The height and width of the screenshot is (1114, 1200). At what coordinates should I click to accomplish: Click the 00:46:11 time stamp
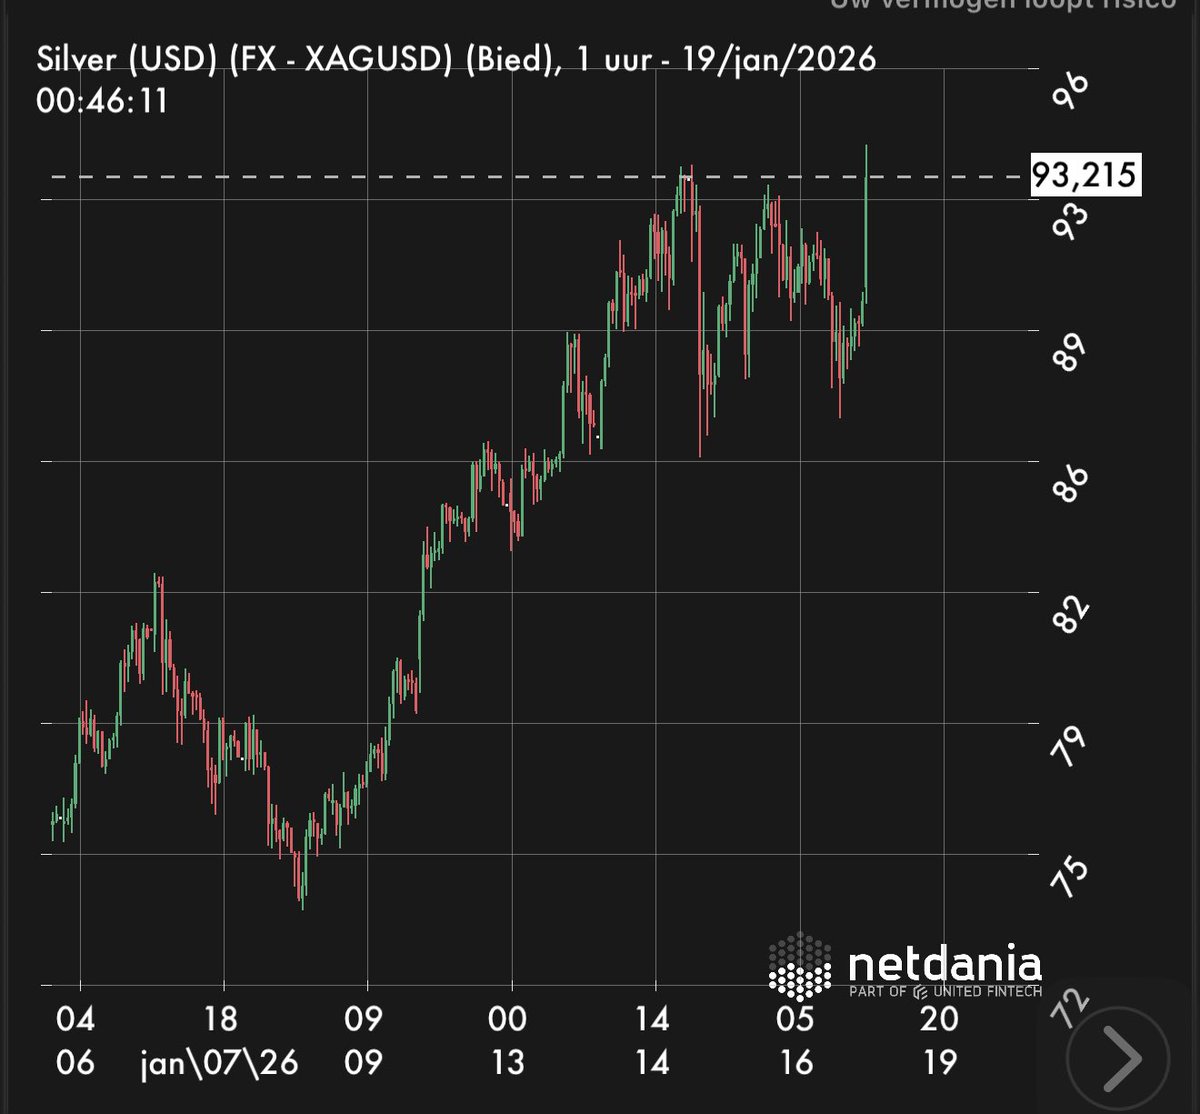101,102
